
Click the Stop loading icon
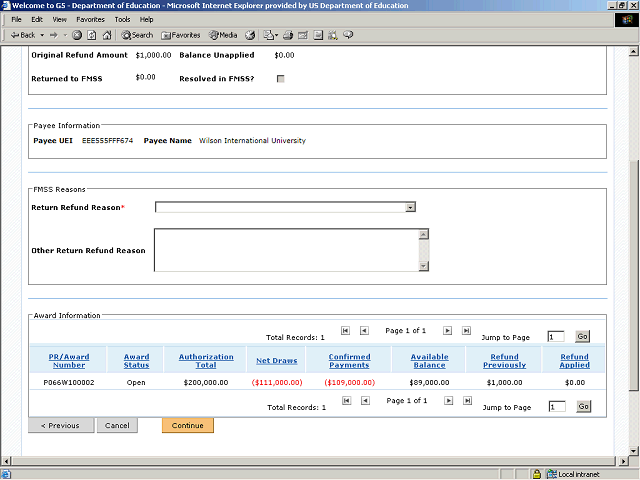point(77,35)
